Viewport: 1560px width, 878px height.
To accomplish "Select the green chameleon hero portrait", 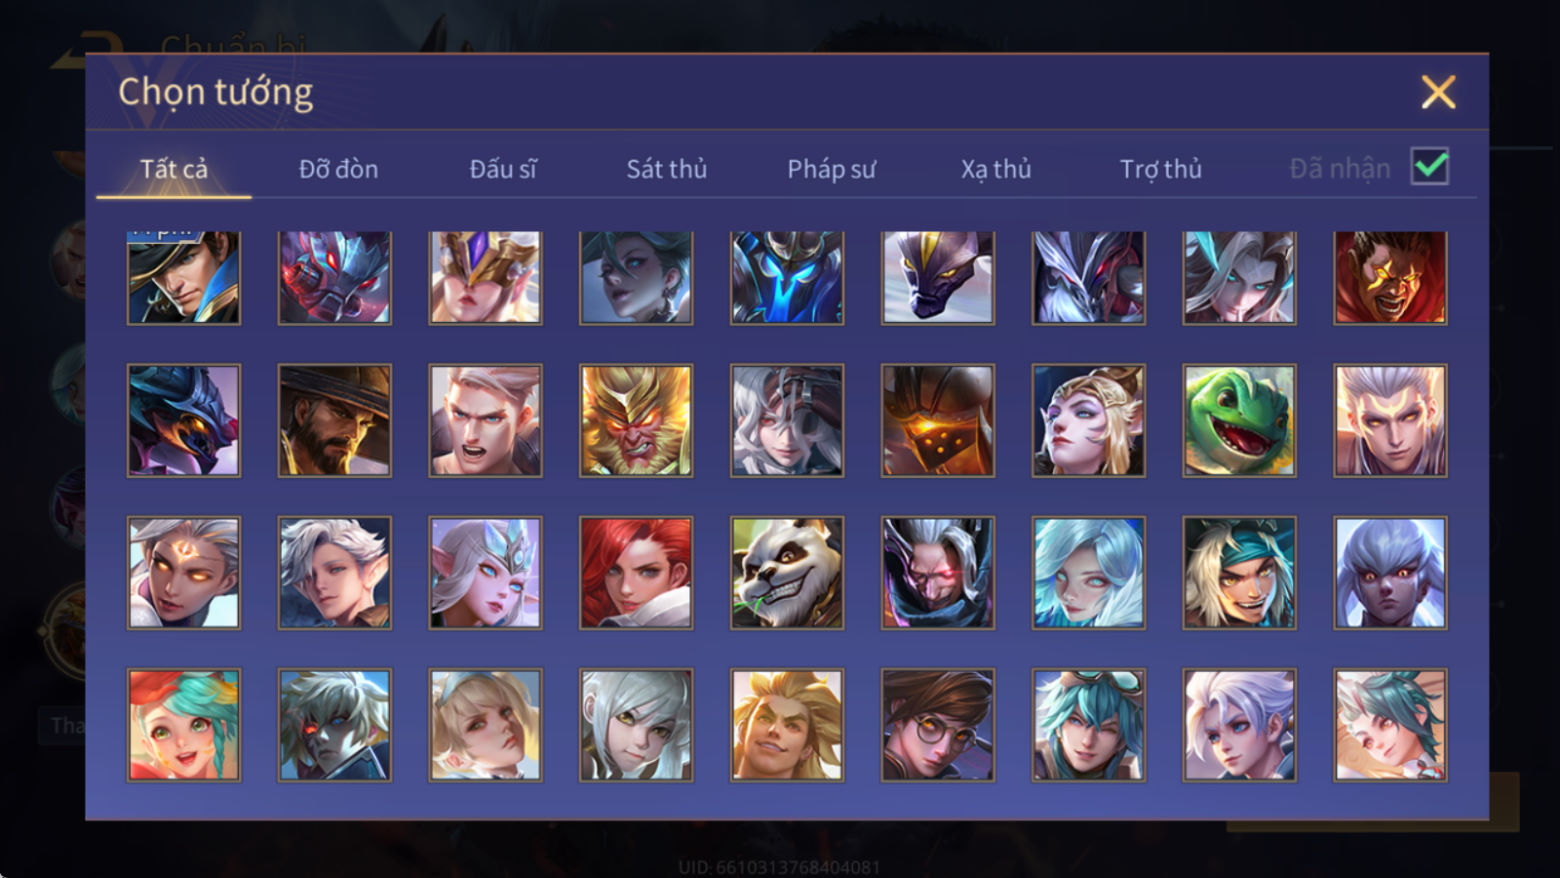I will click(x=1239, y=420).
